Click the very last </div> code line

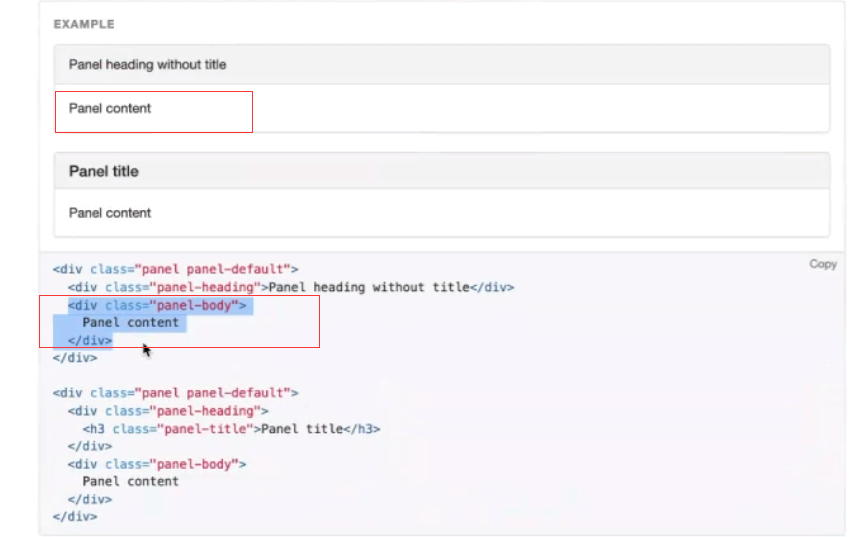[x=75, y=517]
